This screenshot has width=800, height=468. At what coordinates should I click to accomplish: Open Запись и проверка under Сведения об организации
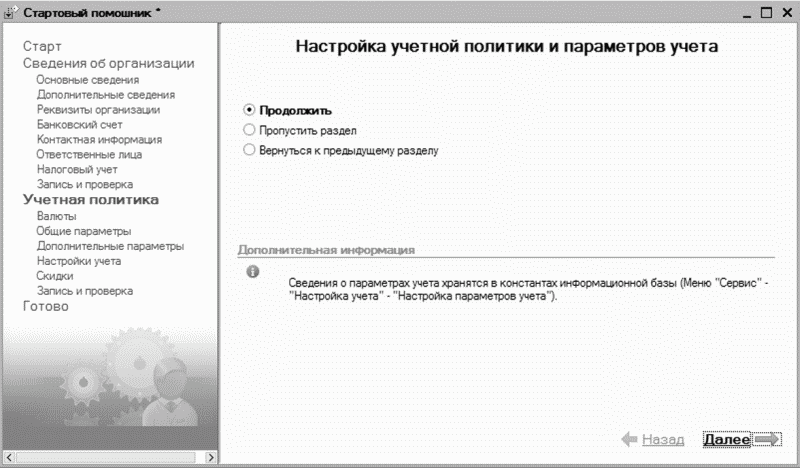coord(85,184)
